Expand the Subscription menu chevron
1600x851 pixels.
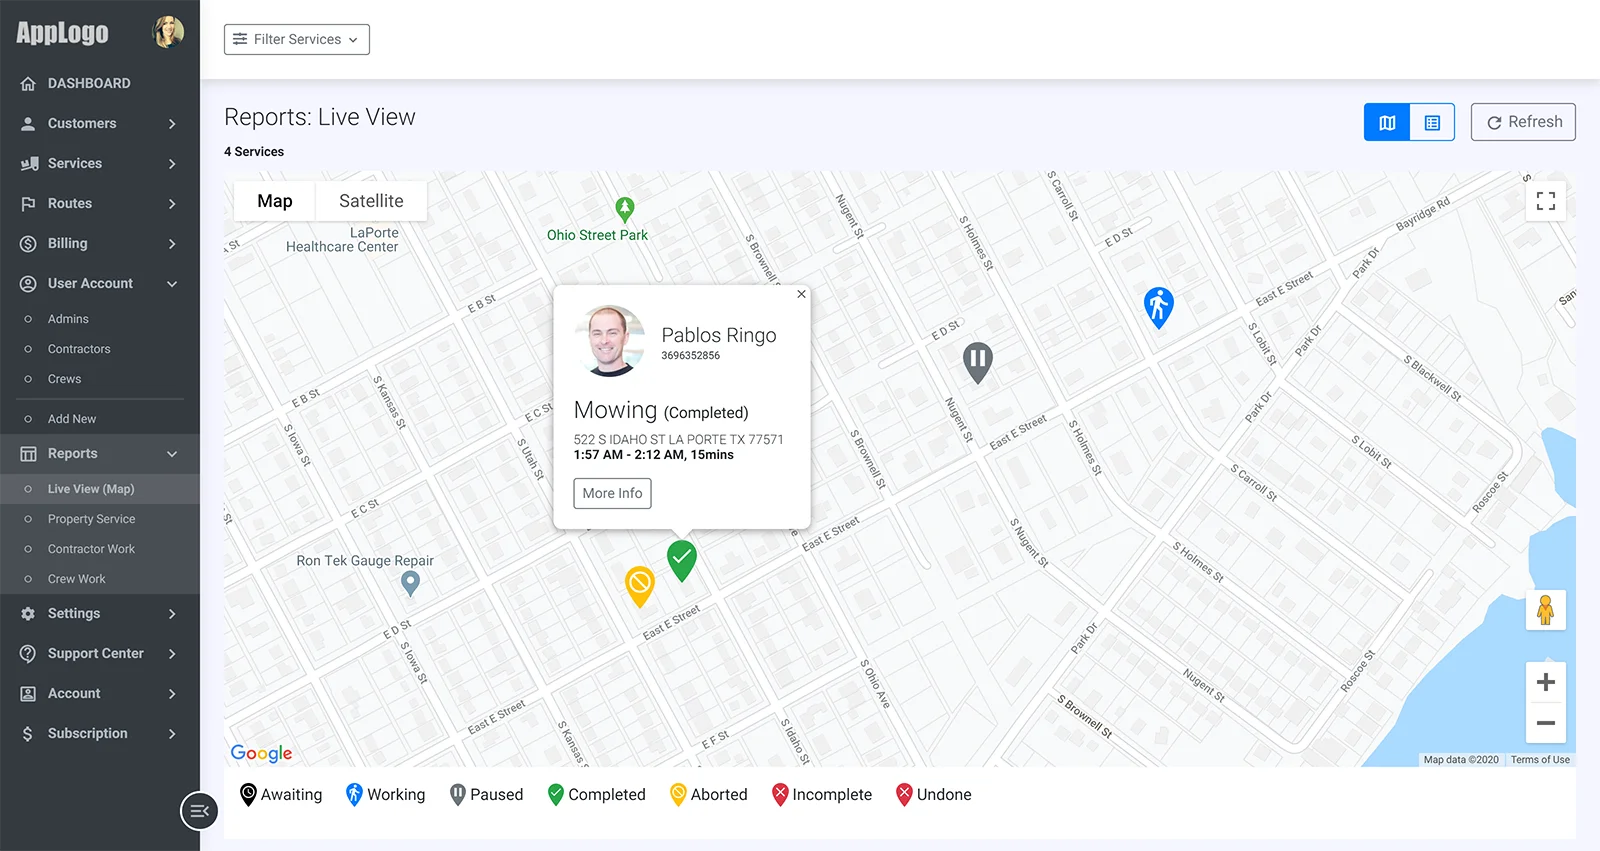pos(172,734)
